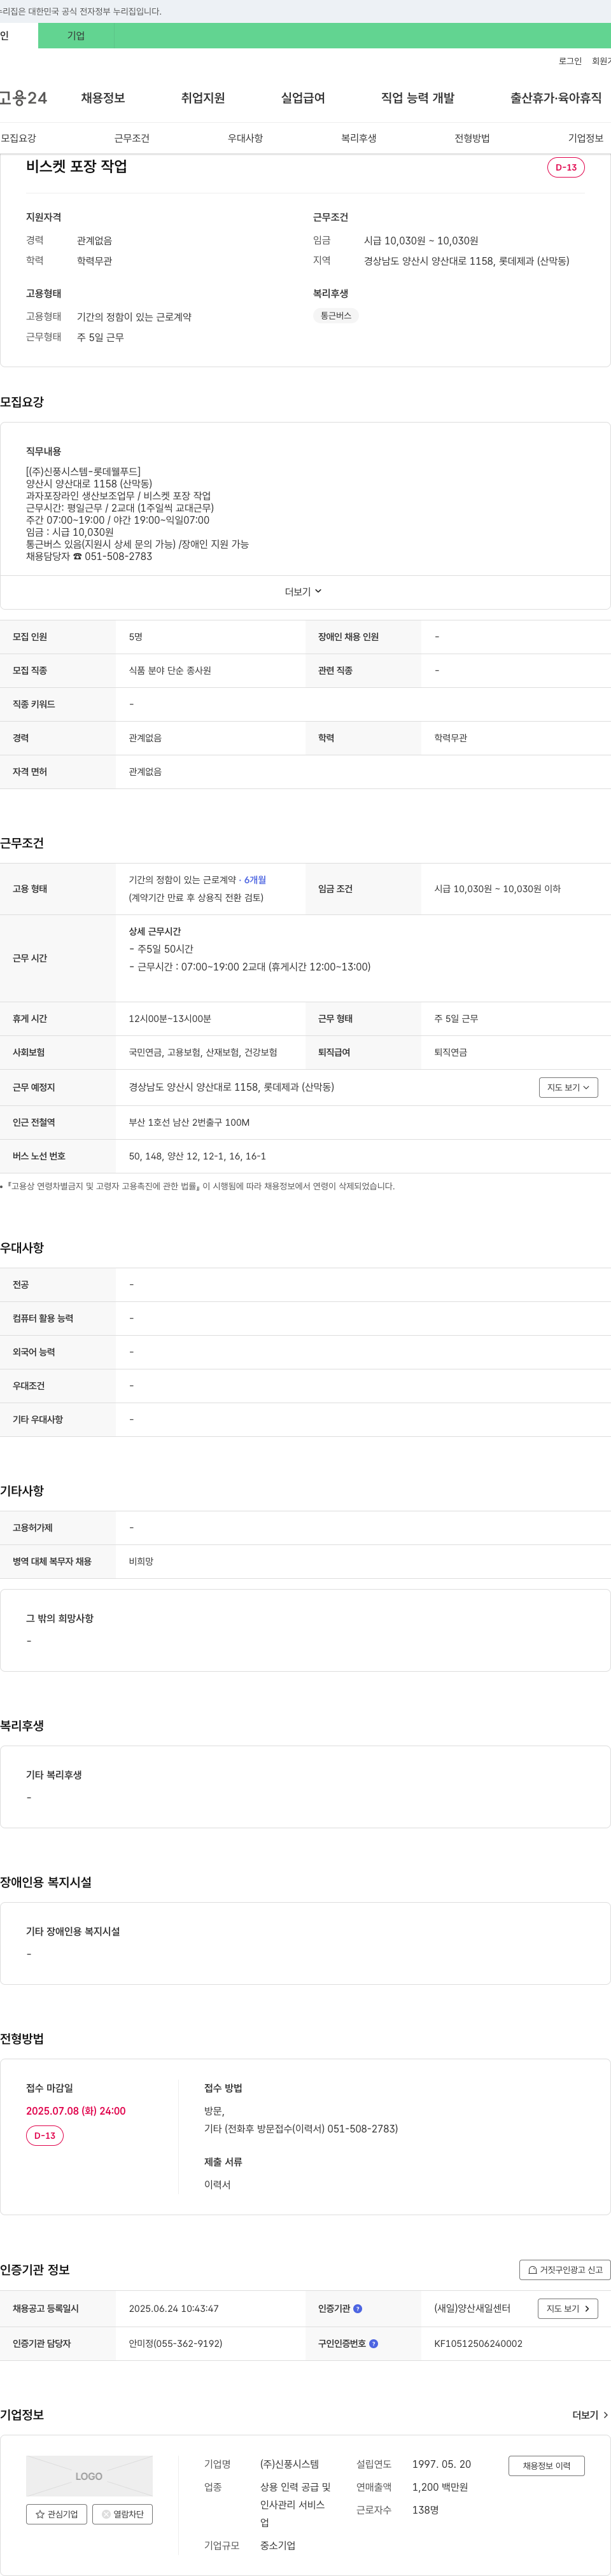
Task: Click the 구인인증번호 value KF10512506240002
Action: point(478,2343)
